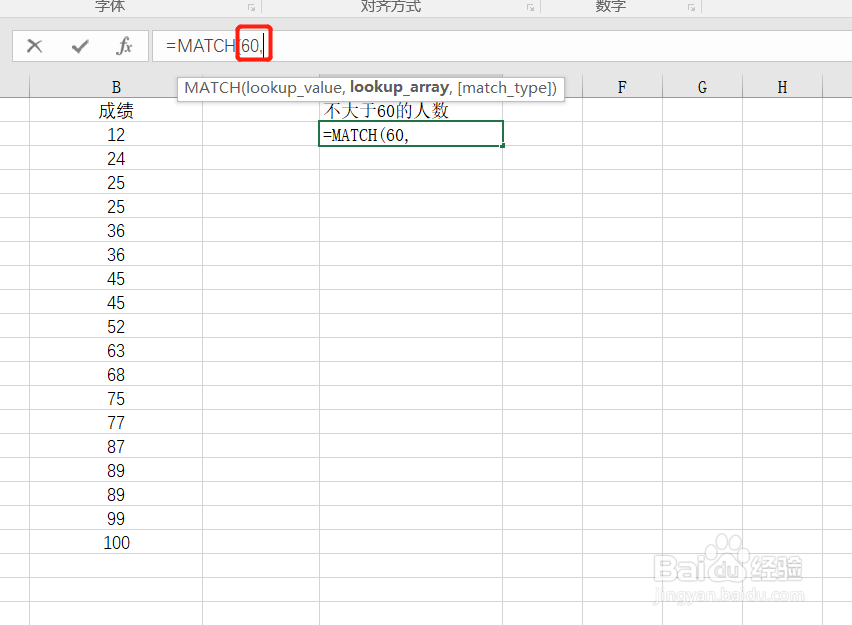Click lookup_value in the MATCH tooltip

tap(293, 88)
